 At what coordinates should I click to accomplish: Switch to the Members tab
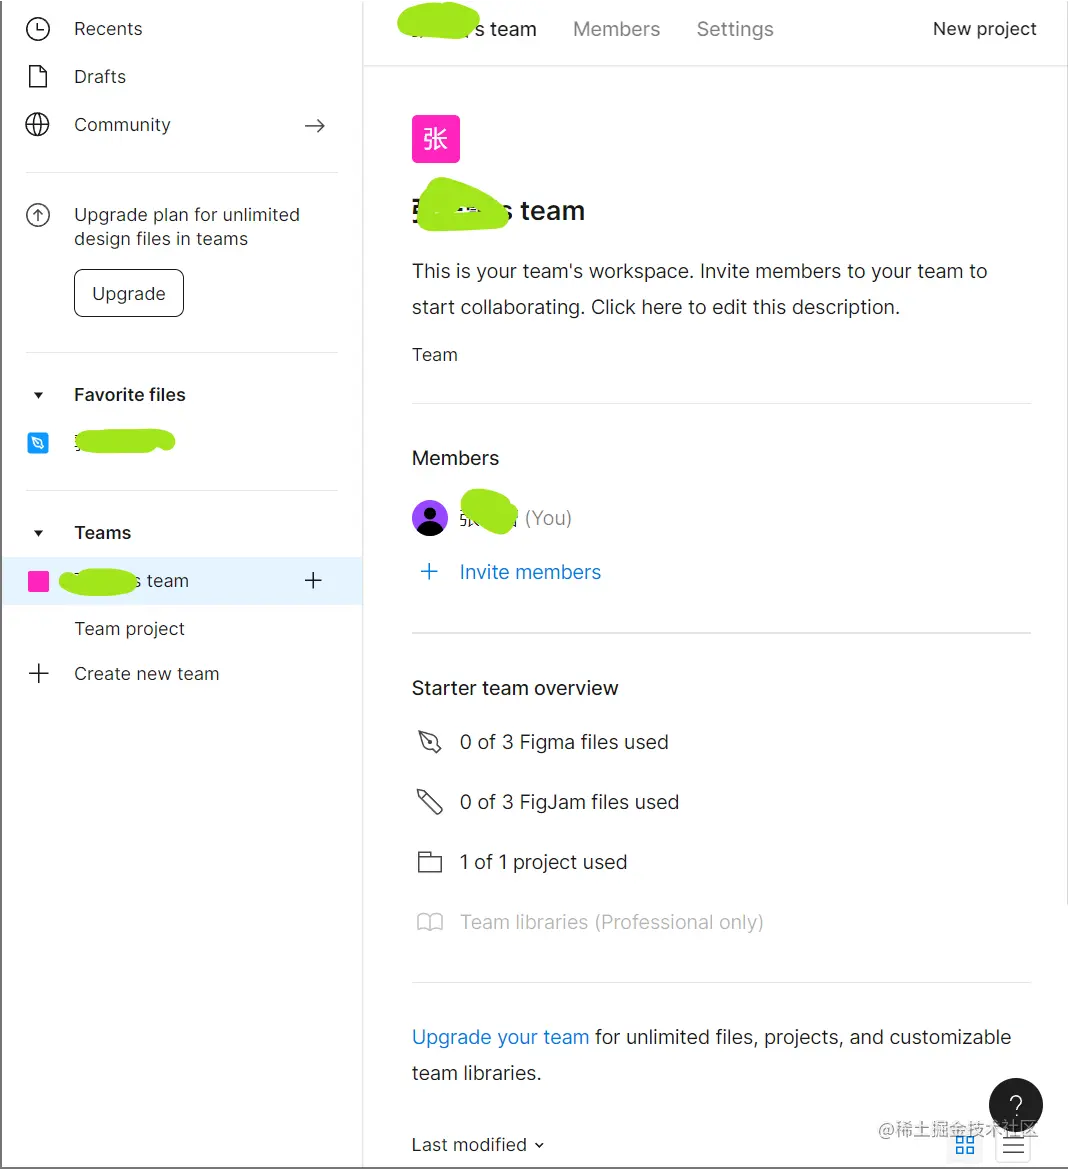[616, 29]
